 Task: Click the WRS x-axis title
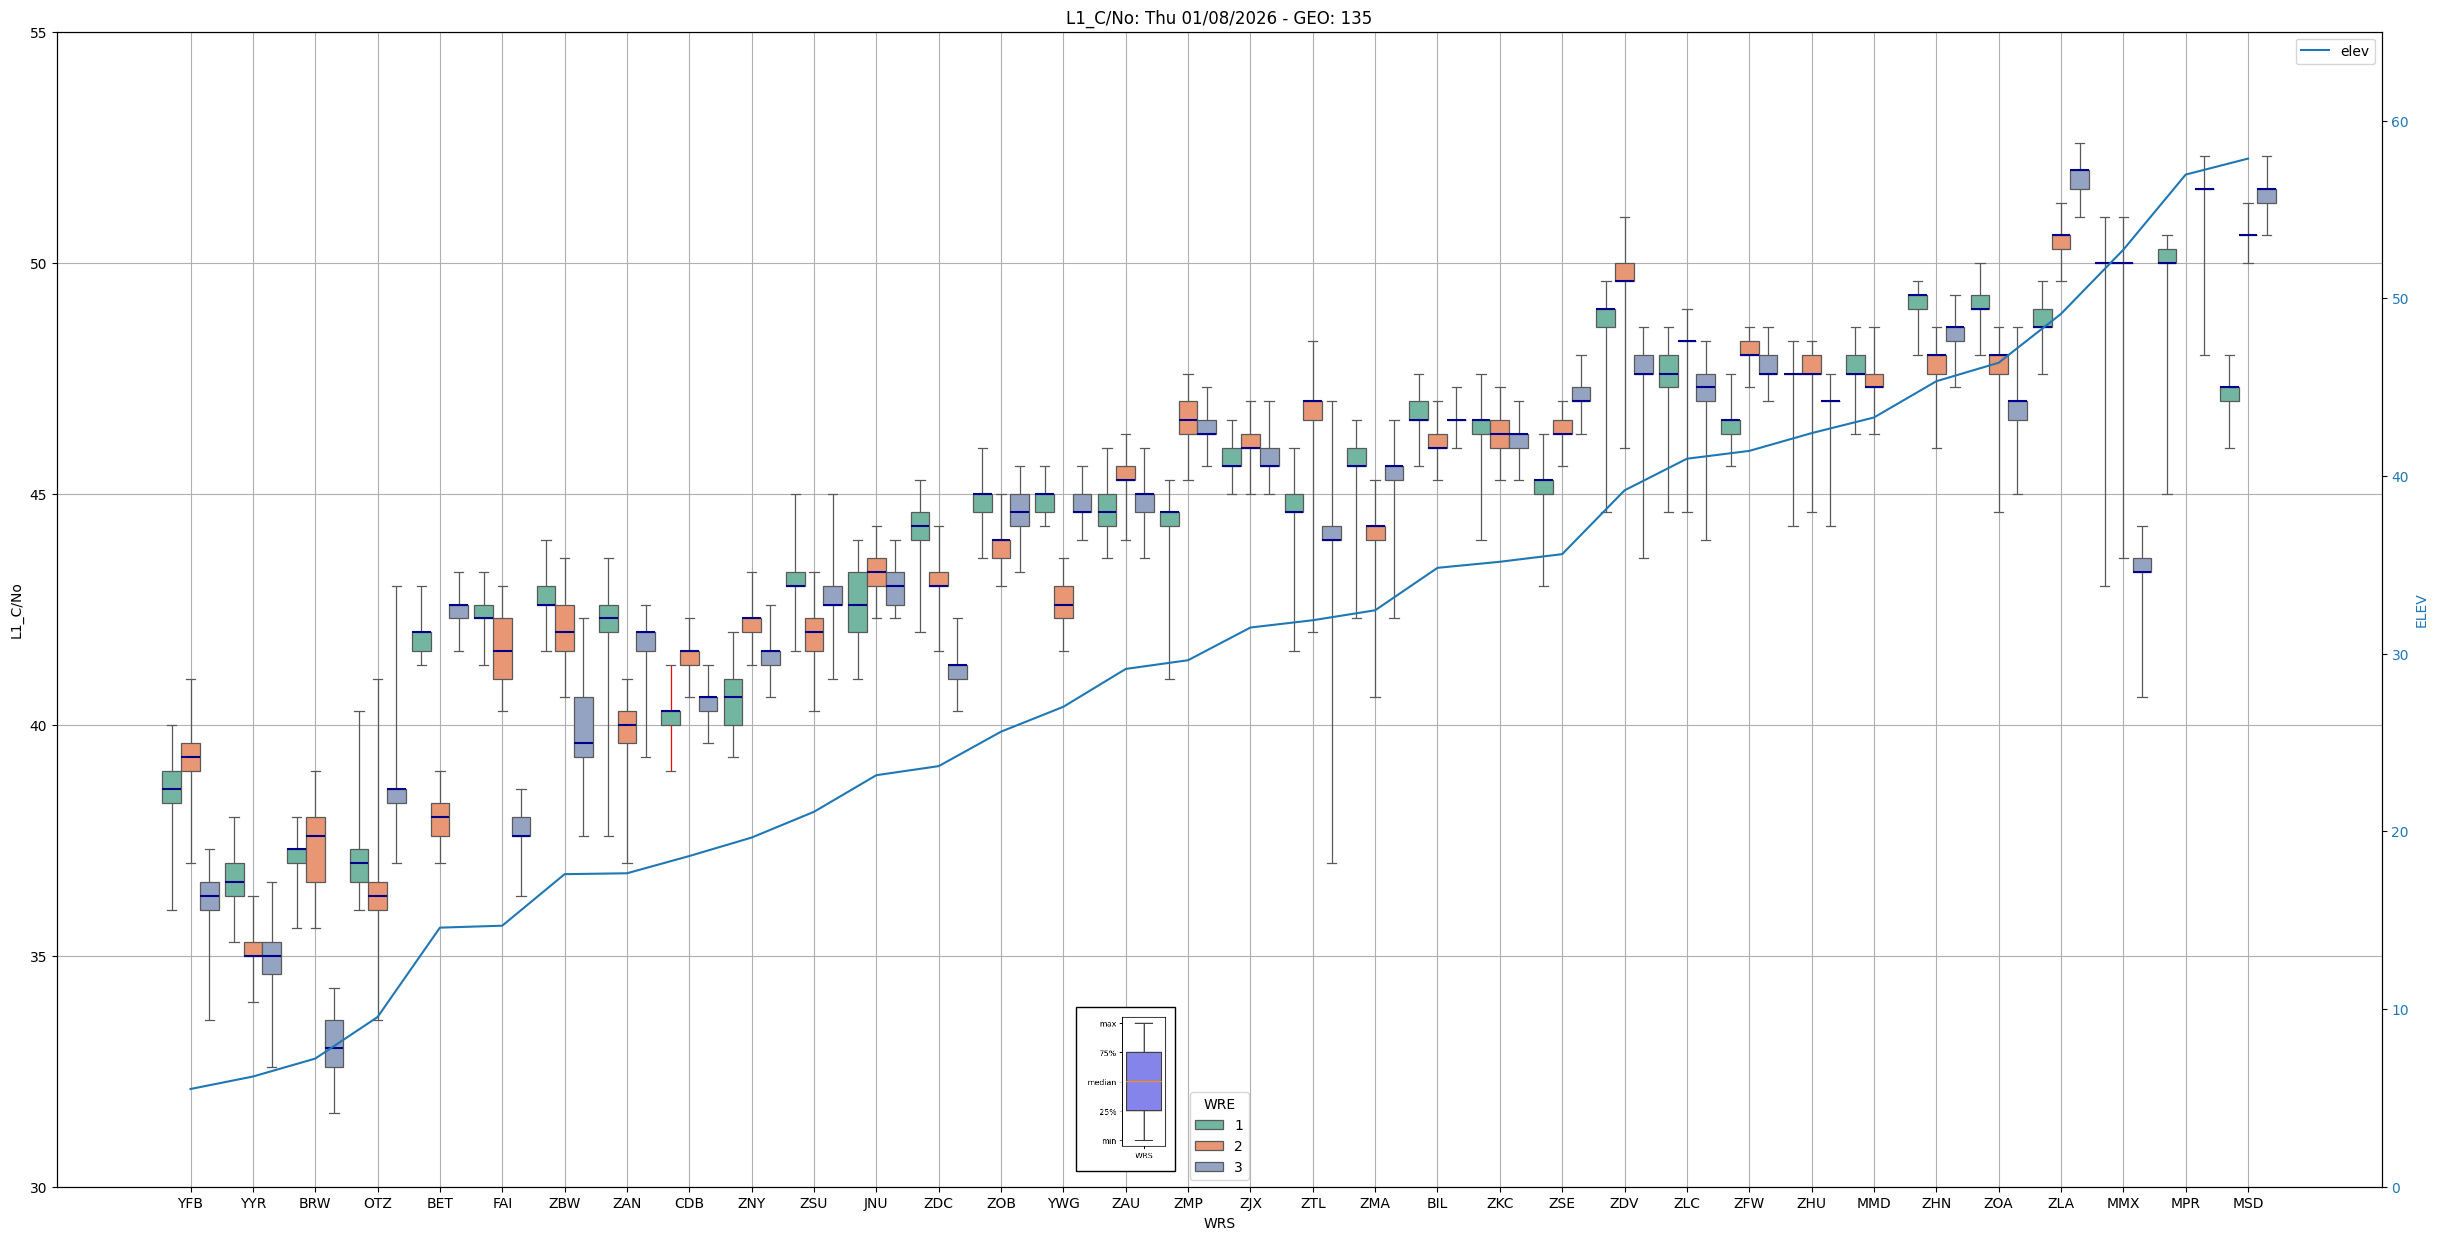[1219, 1223]
